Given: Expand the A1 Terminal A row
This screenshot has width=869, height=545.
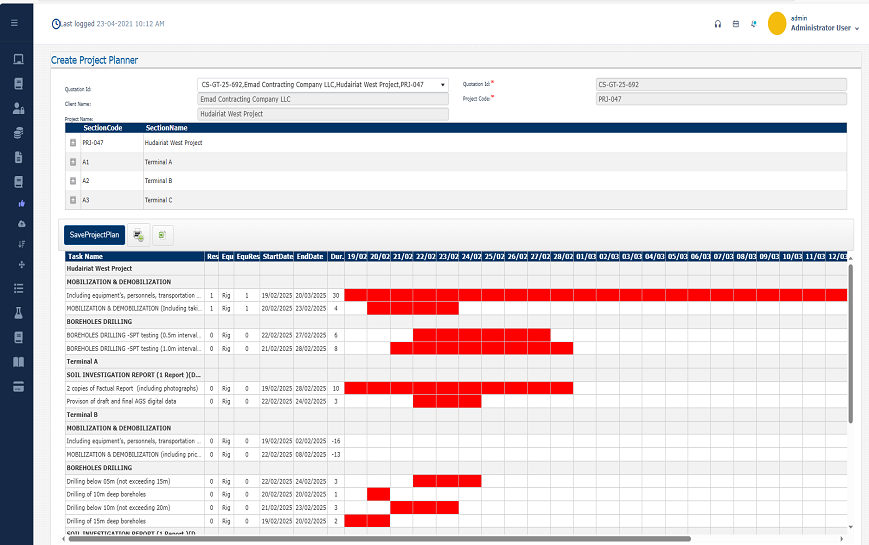Looking at the screenshot, I should click(73, 162).
